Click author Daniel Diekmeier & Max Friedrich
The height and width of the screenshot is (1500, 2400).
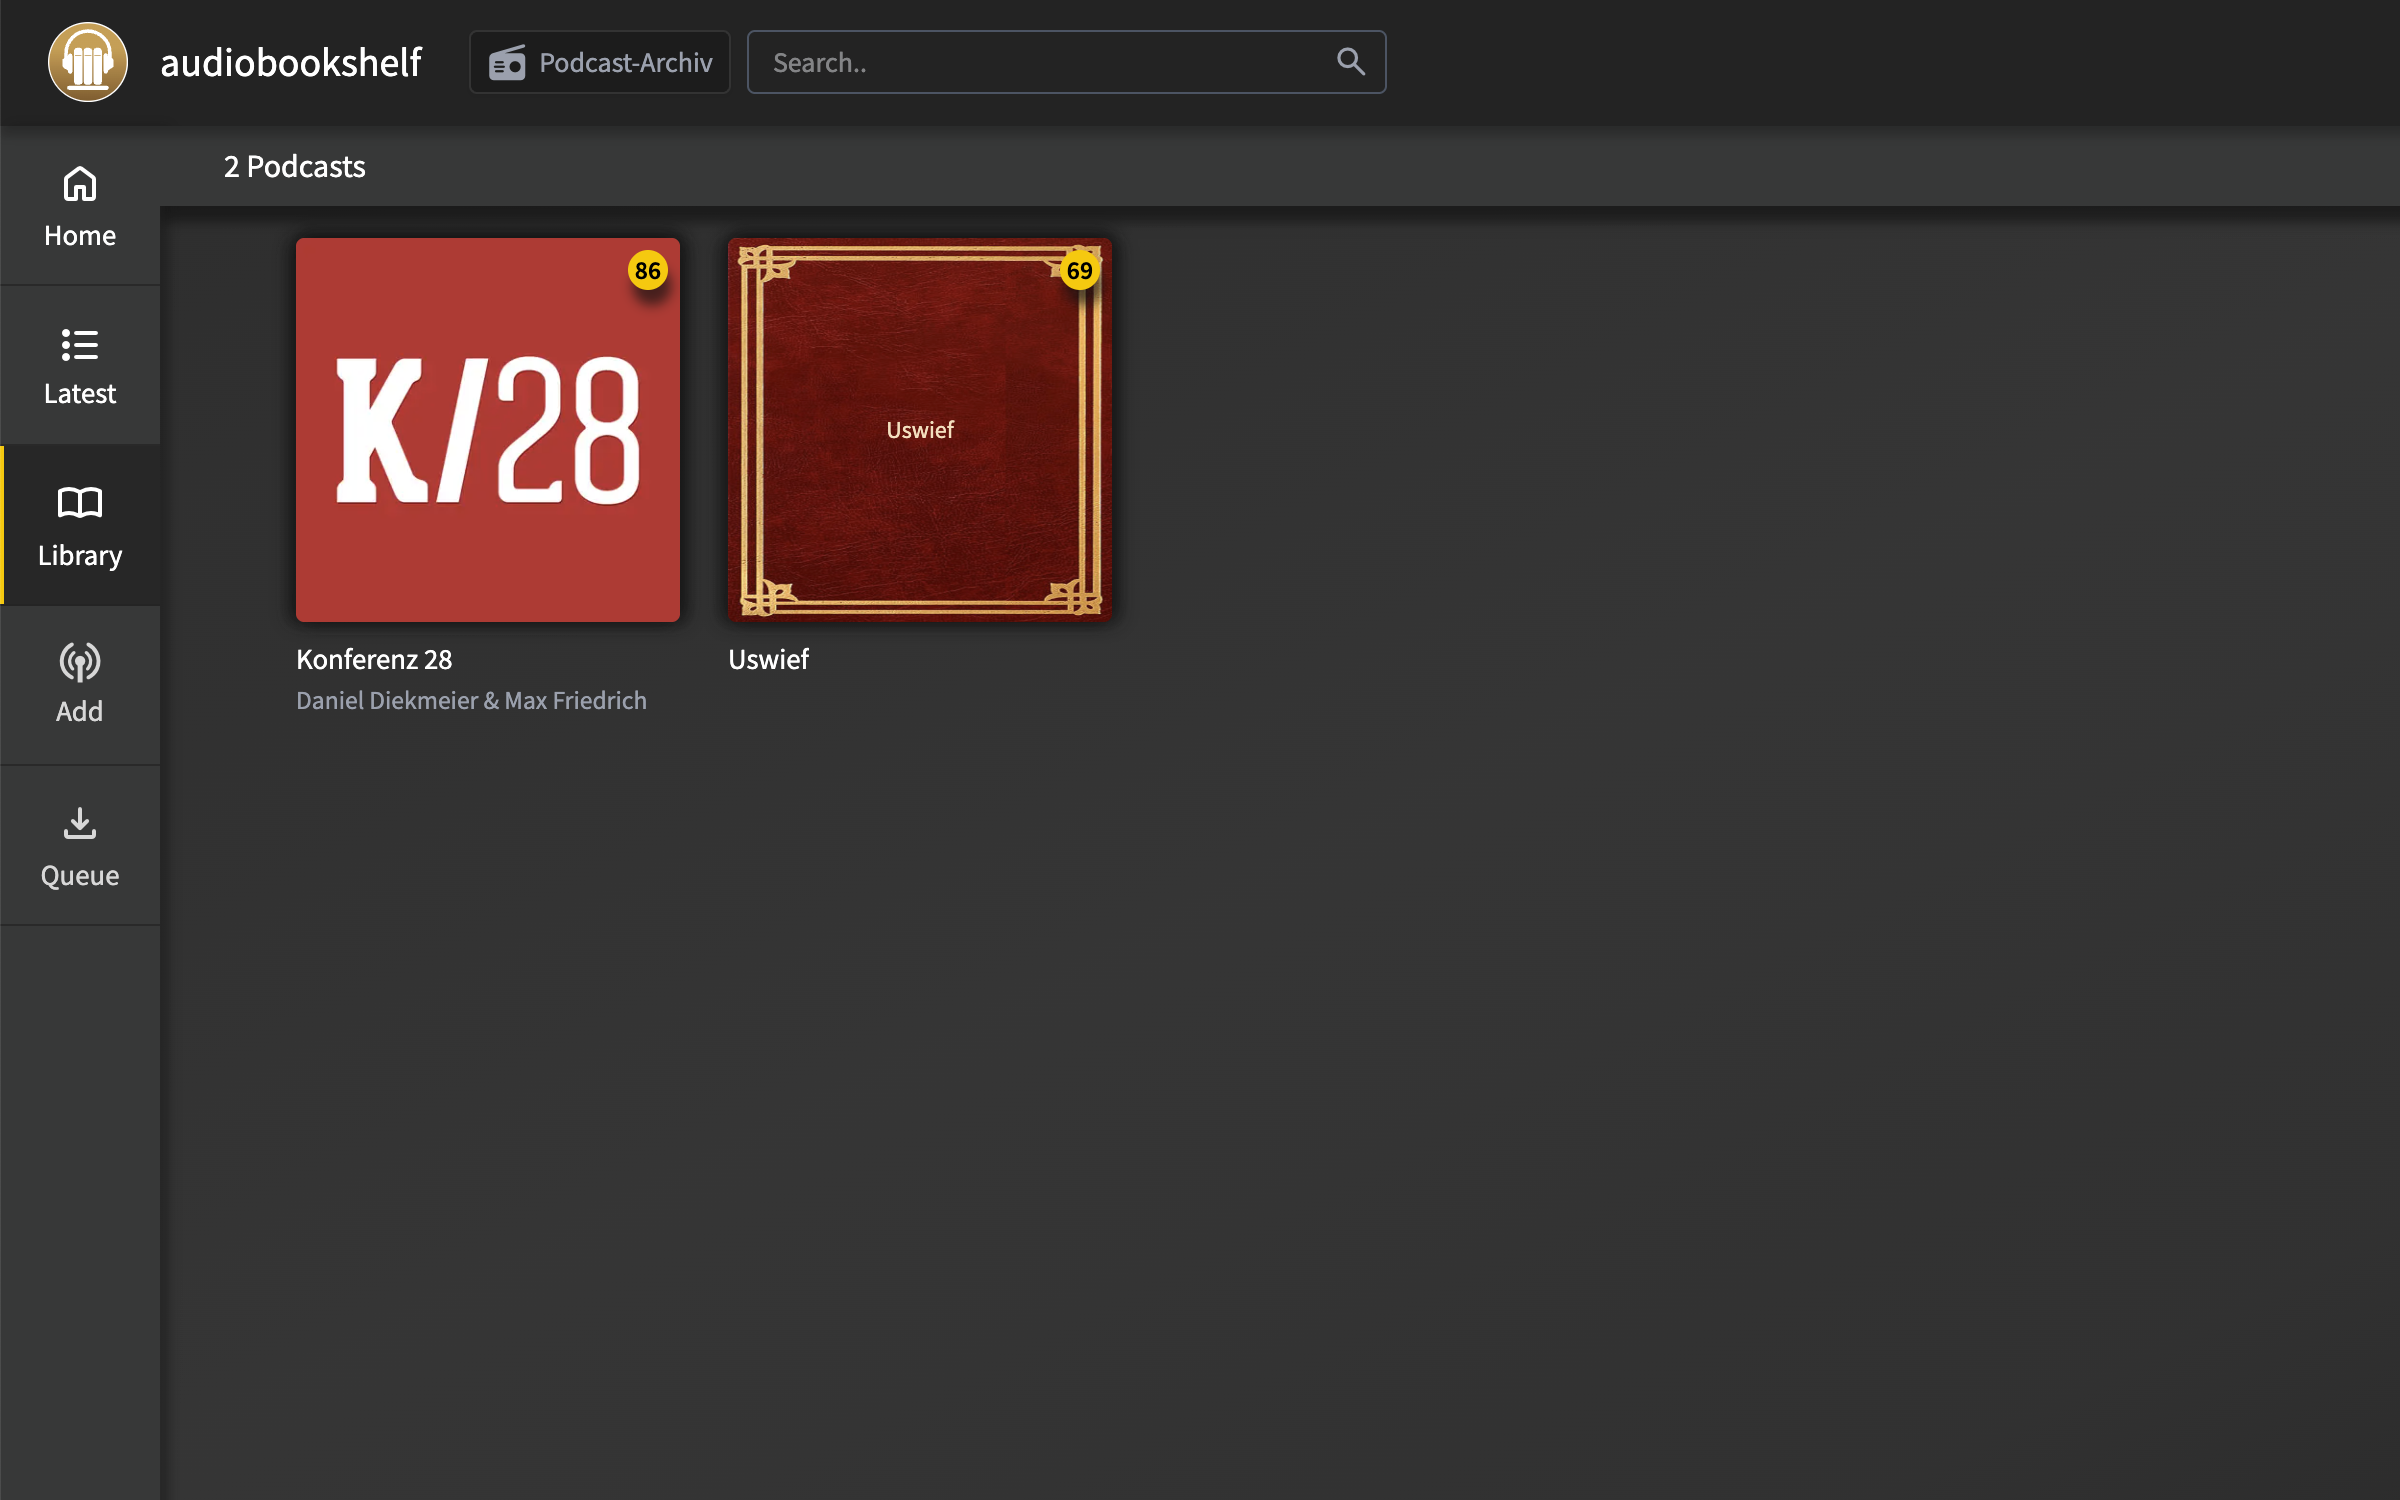(471, 701)
